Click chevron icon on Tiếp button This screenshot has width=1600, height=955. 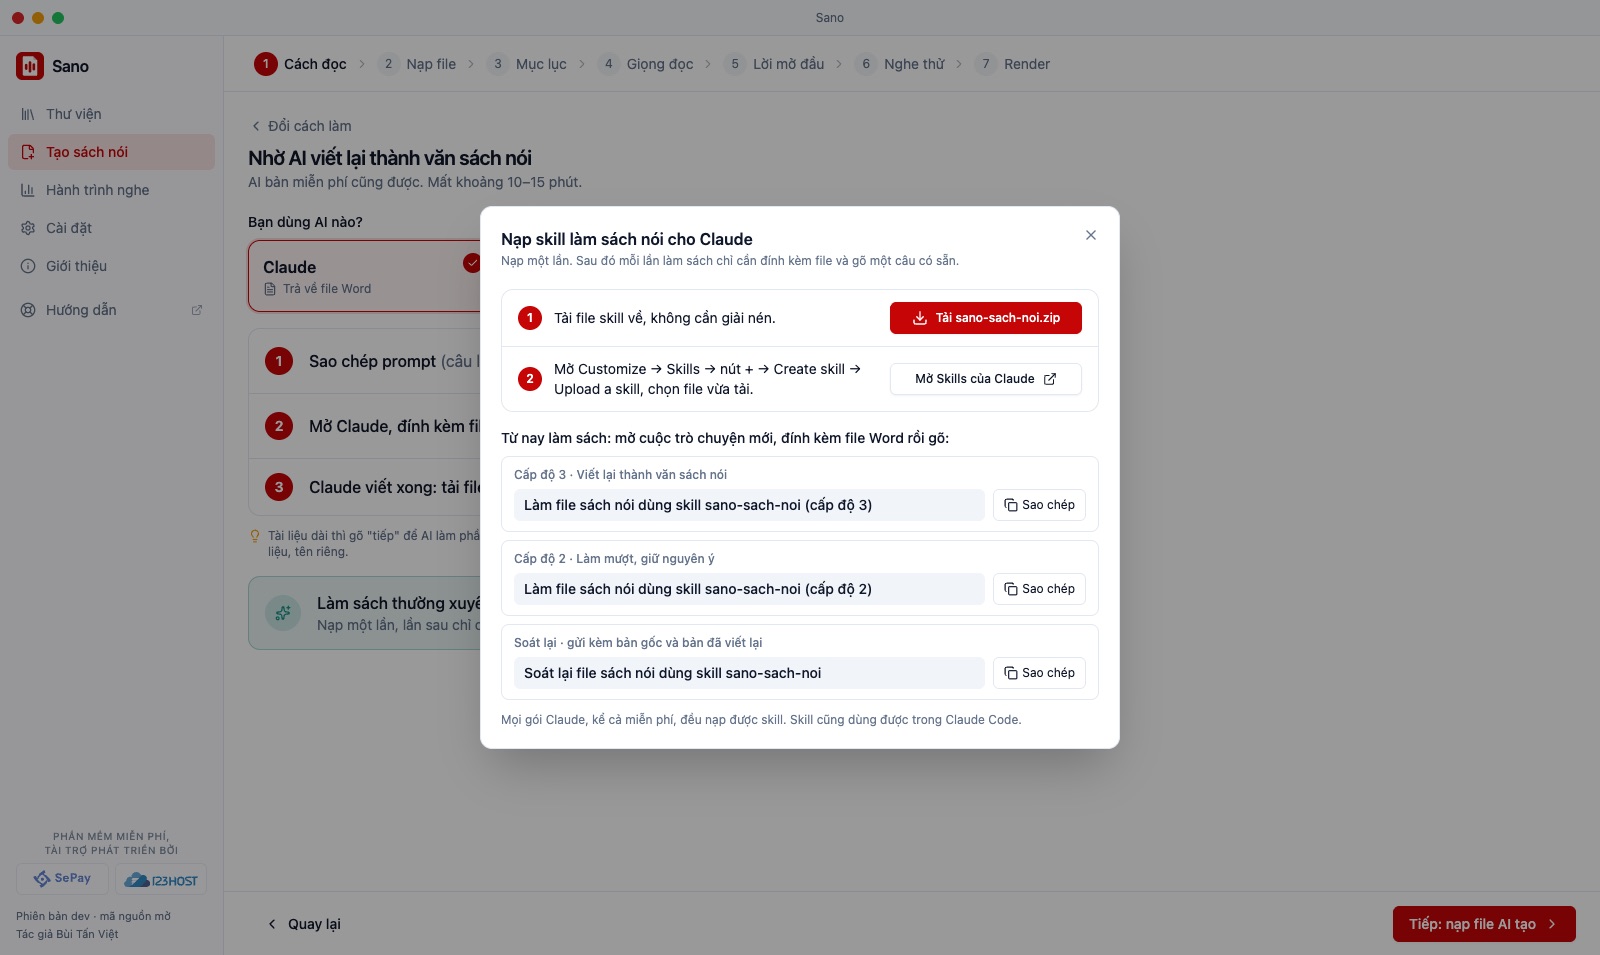pyautogui.click(x=1552, y=924)
